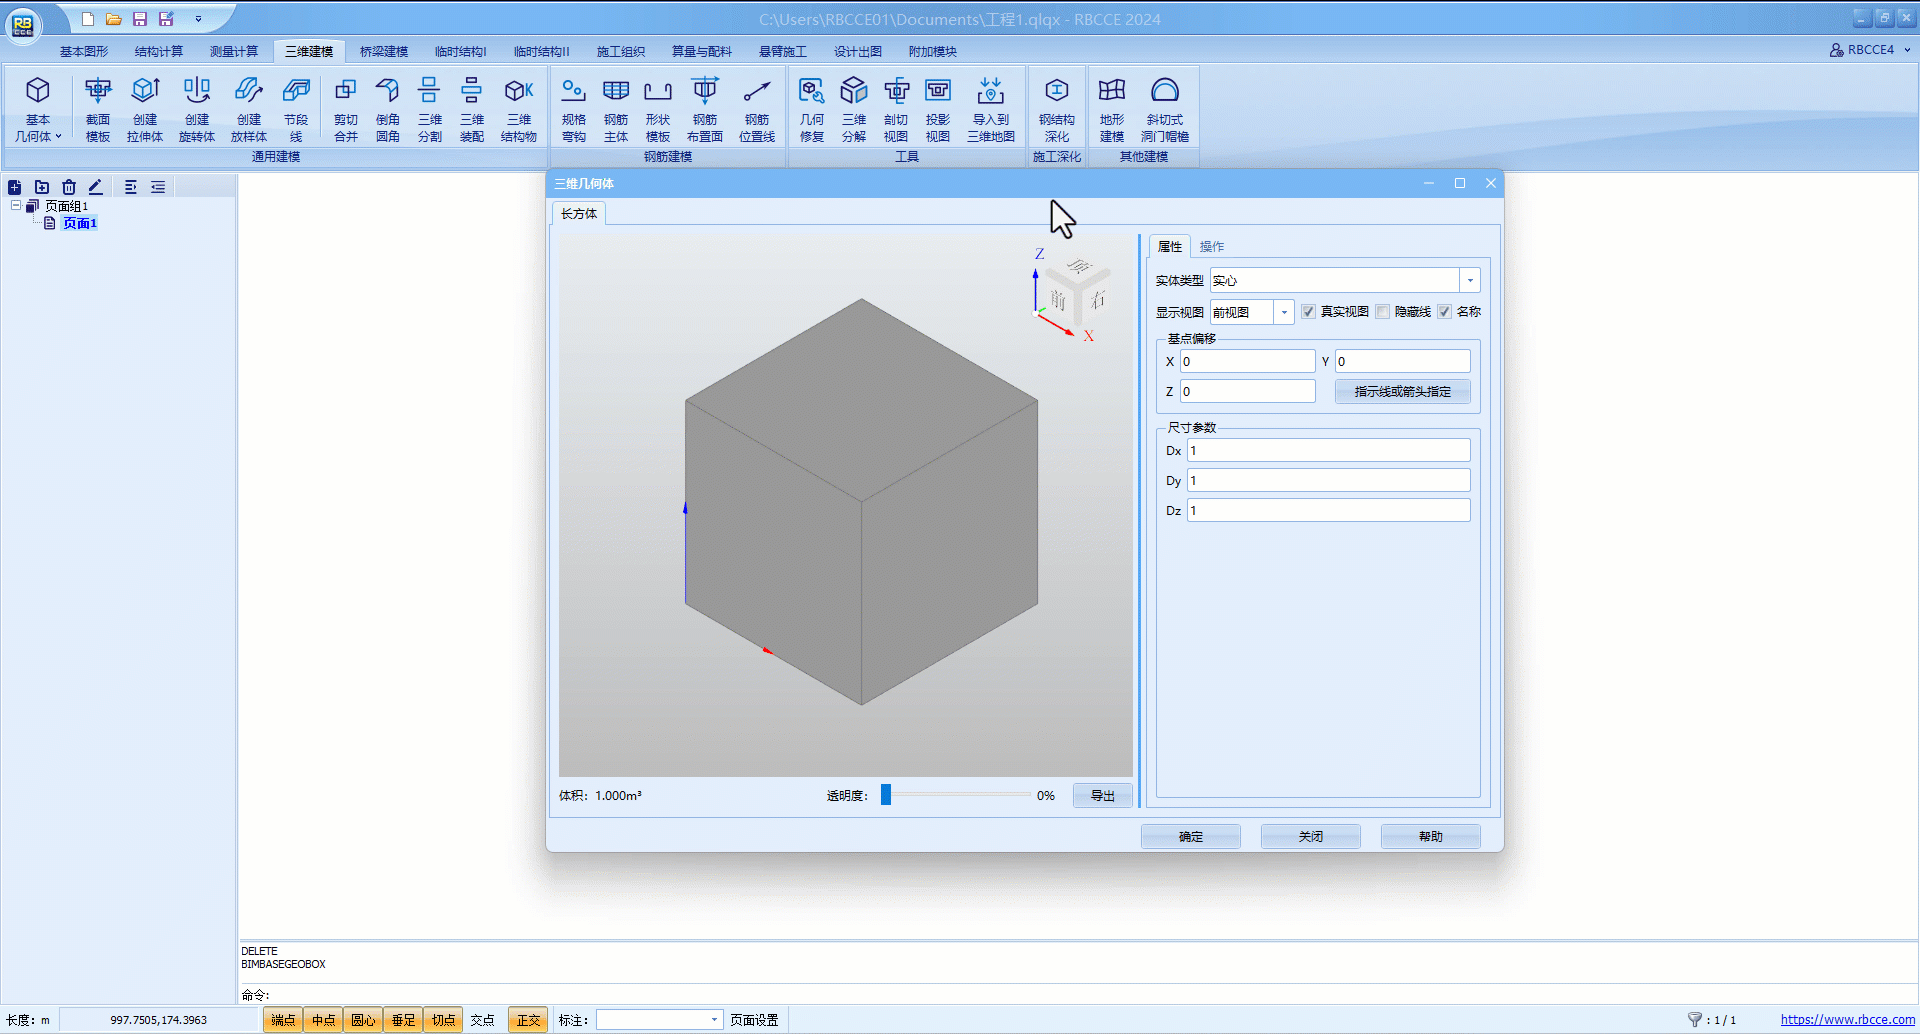Open the 实体类型 dropdown
Image resolution: width=1920 pixels, height=1034 pixels.
coord(1470,281)
